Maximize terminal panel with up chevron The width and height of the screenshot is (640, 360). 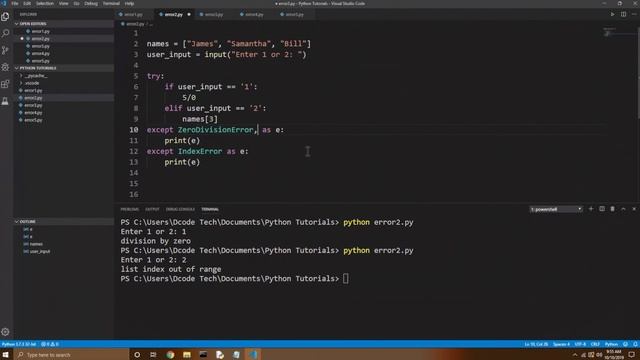[623, 209]
